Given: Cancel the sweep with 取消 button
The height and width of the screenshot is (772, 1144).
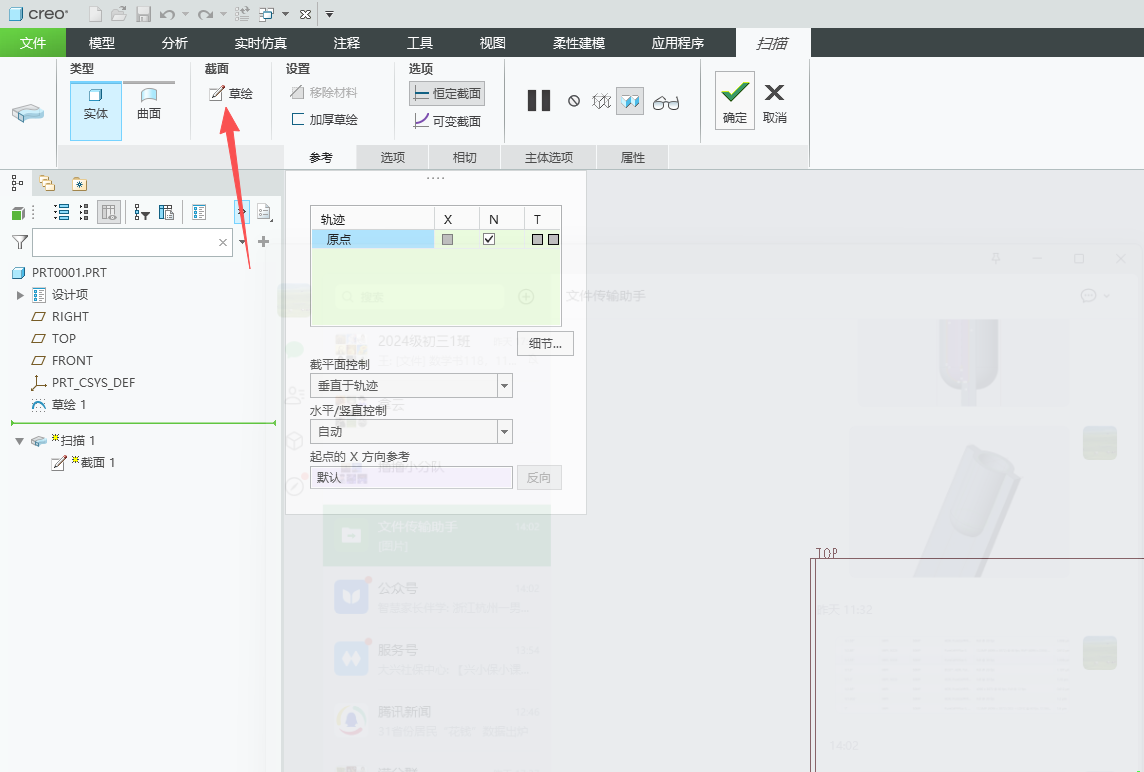Looking at the screenshot, I should pyautogui.click(x=774, y=102).
